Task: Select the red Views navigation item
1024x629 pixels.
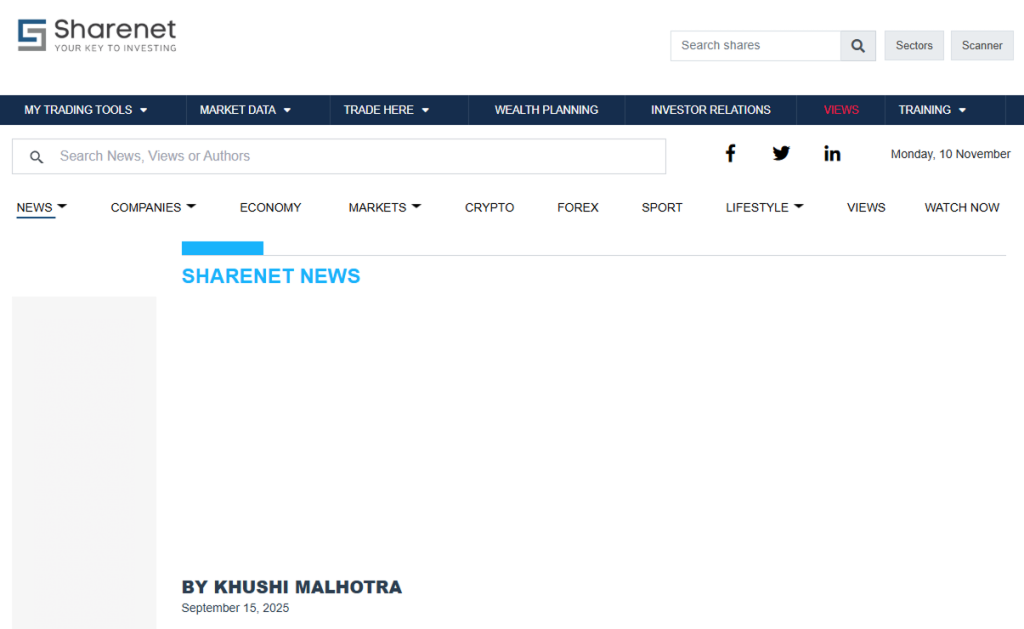Action: pos(841,110)
